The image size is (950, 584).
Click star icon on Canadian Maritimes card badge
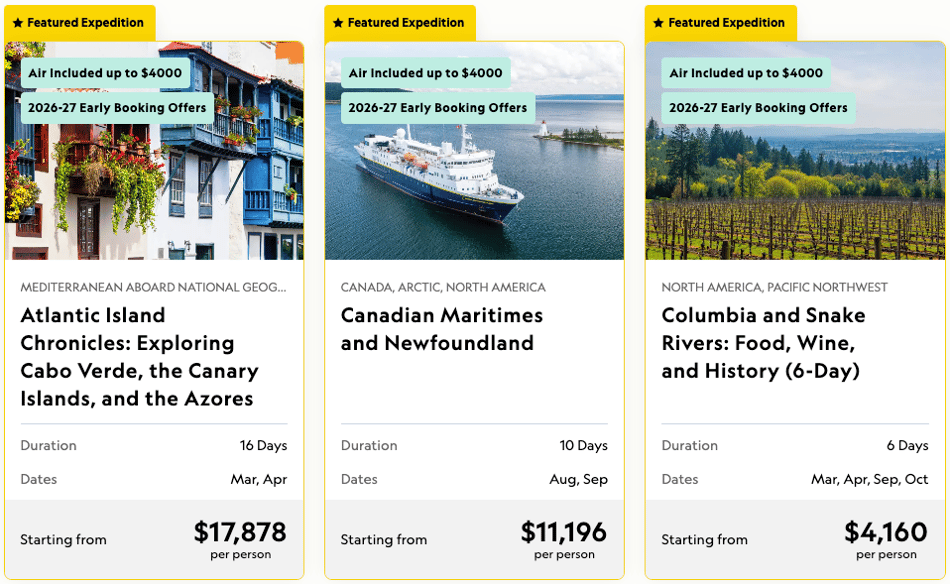(338, 23)
